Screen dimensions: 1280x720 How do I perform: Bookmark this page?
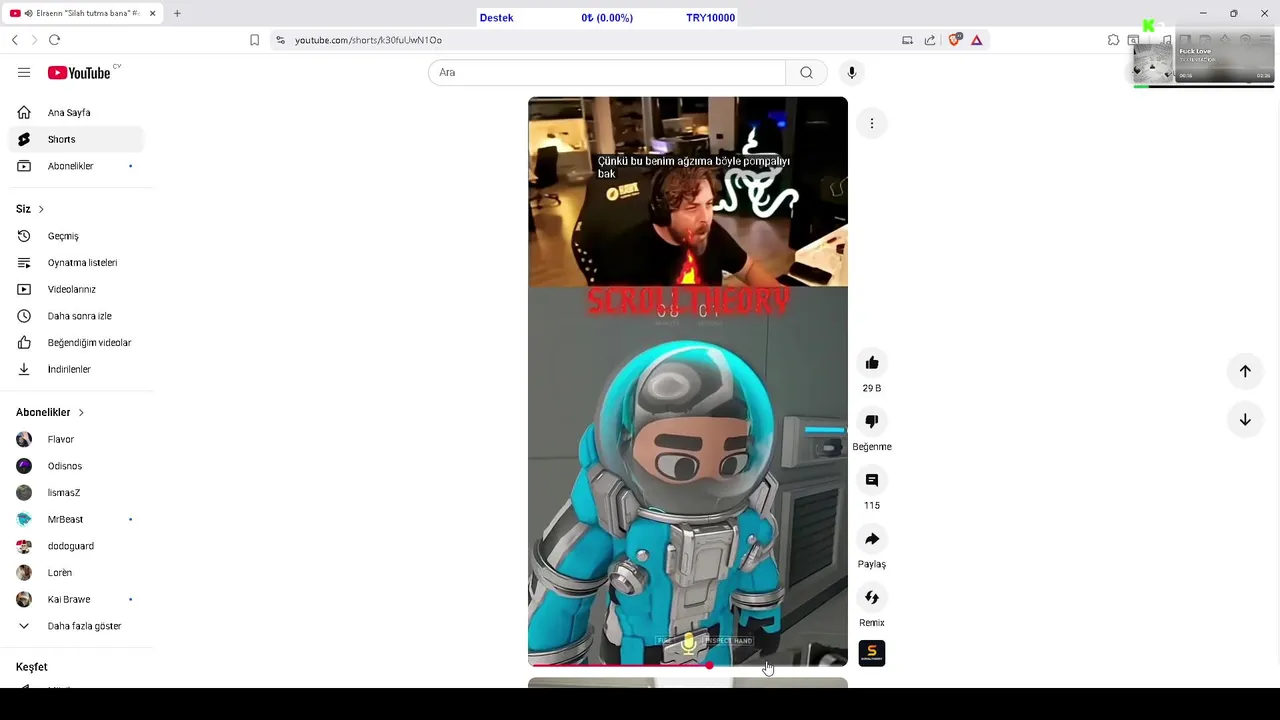pyautogui.click(x=254, y=40)
